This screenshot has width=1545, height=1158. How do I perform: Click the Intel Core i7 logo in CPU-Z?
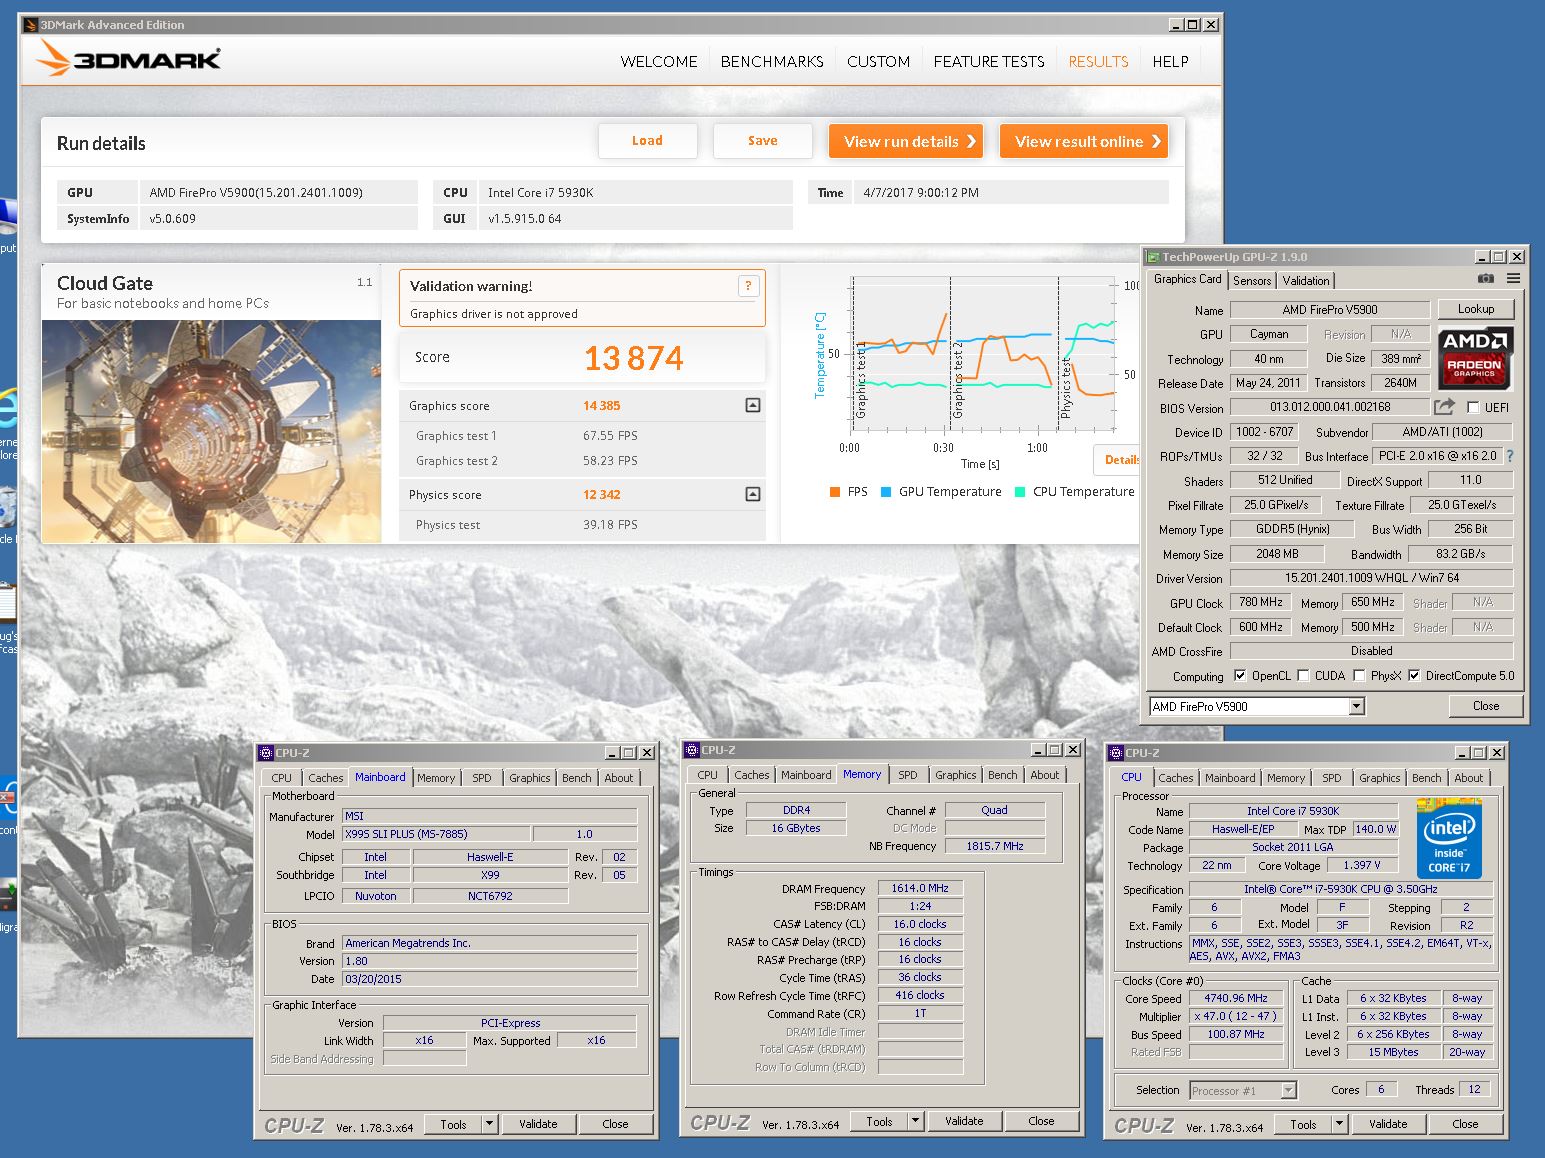pos(1449,838)
